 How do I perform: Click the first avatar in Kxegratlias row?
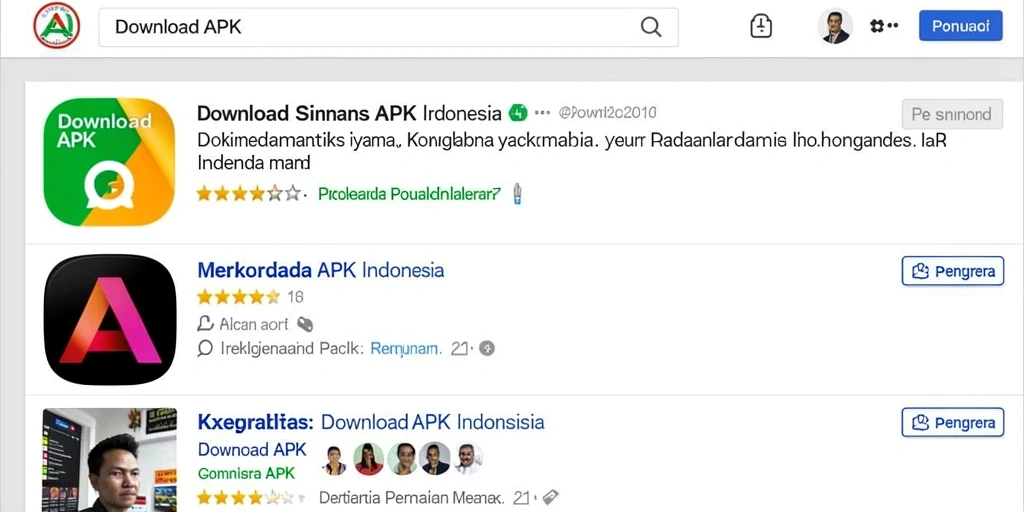tap(334, 459)
